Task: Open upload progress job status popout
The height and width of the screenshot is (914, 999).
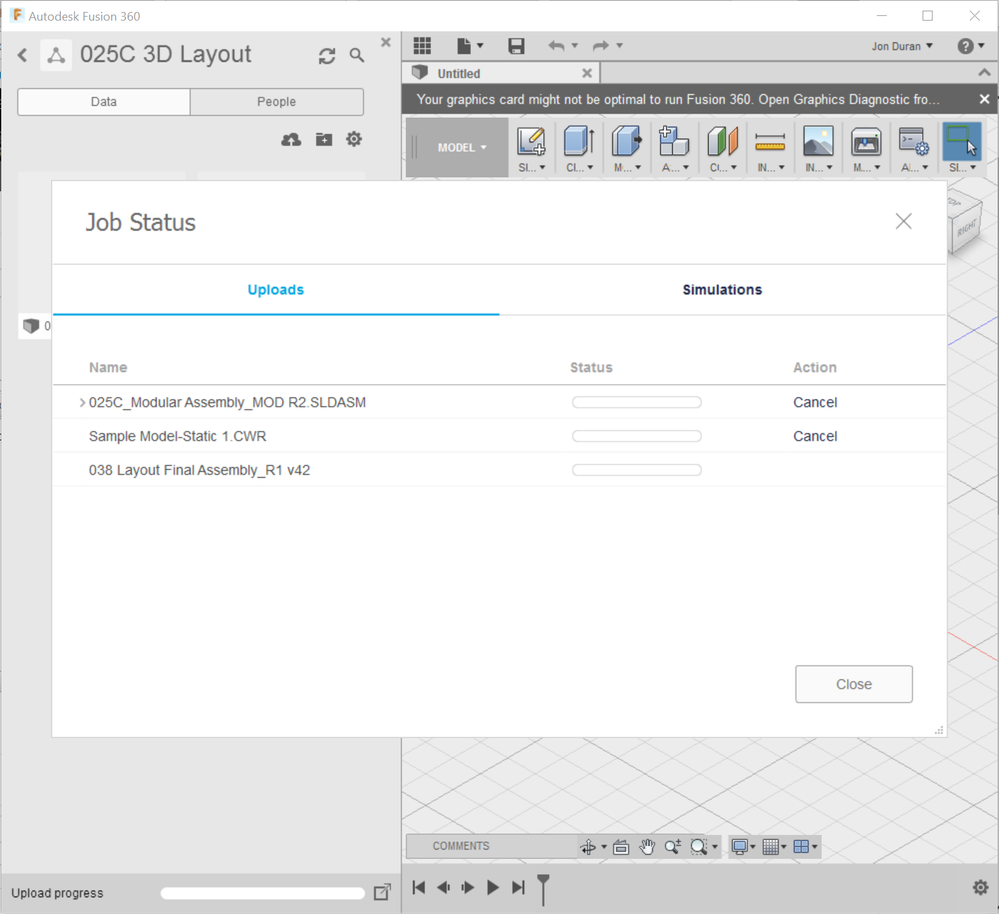Action: coord(382,892)
